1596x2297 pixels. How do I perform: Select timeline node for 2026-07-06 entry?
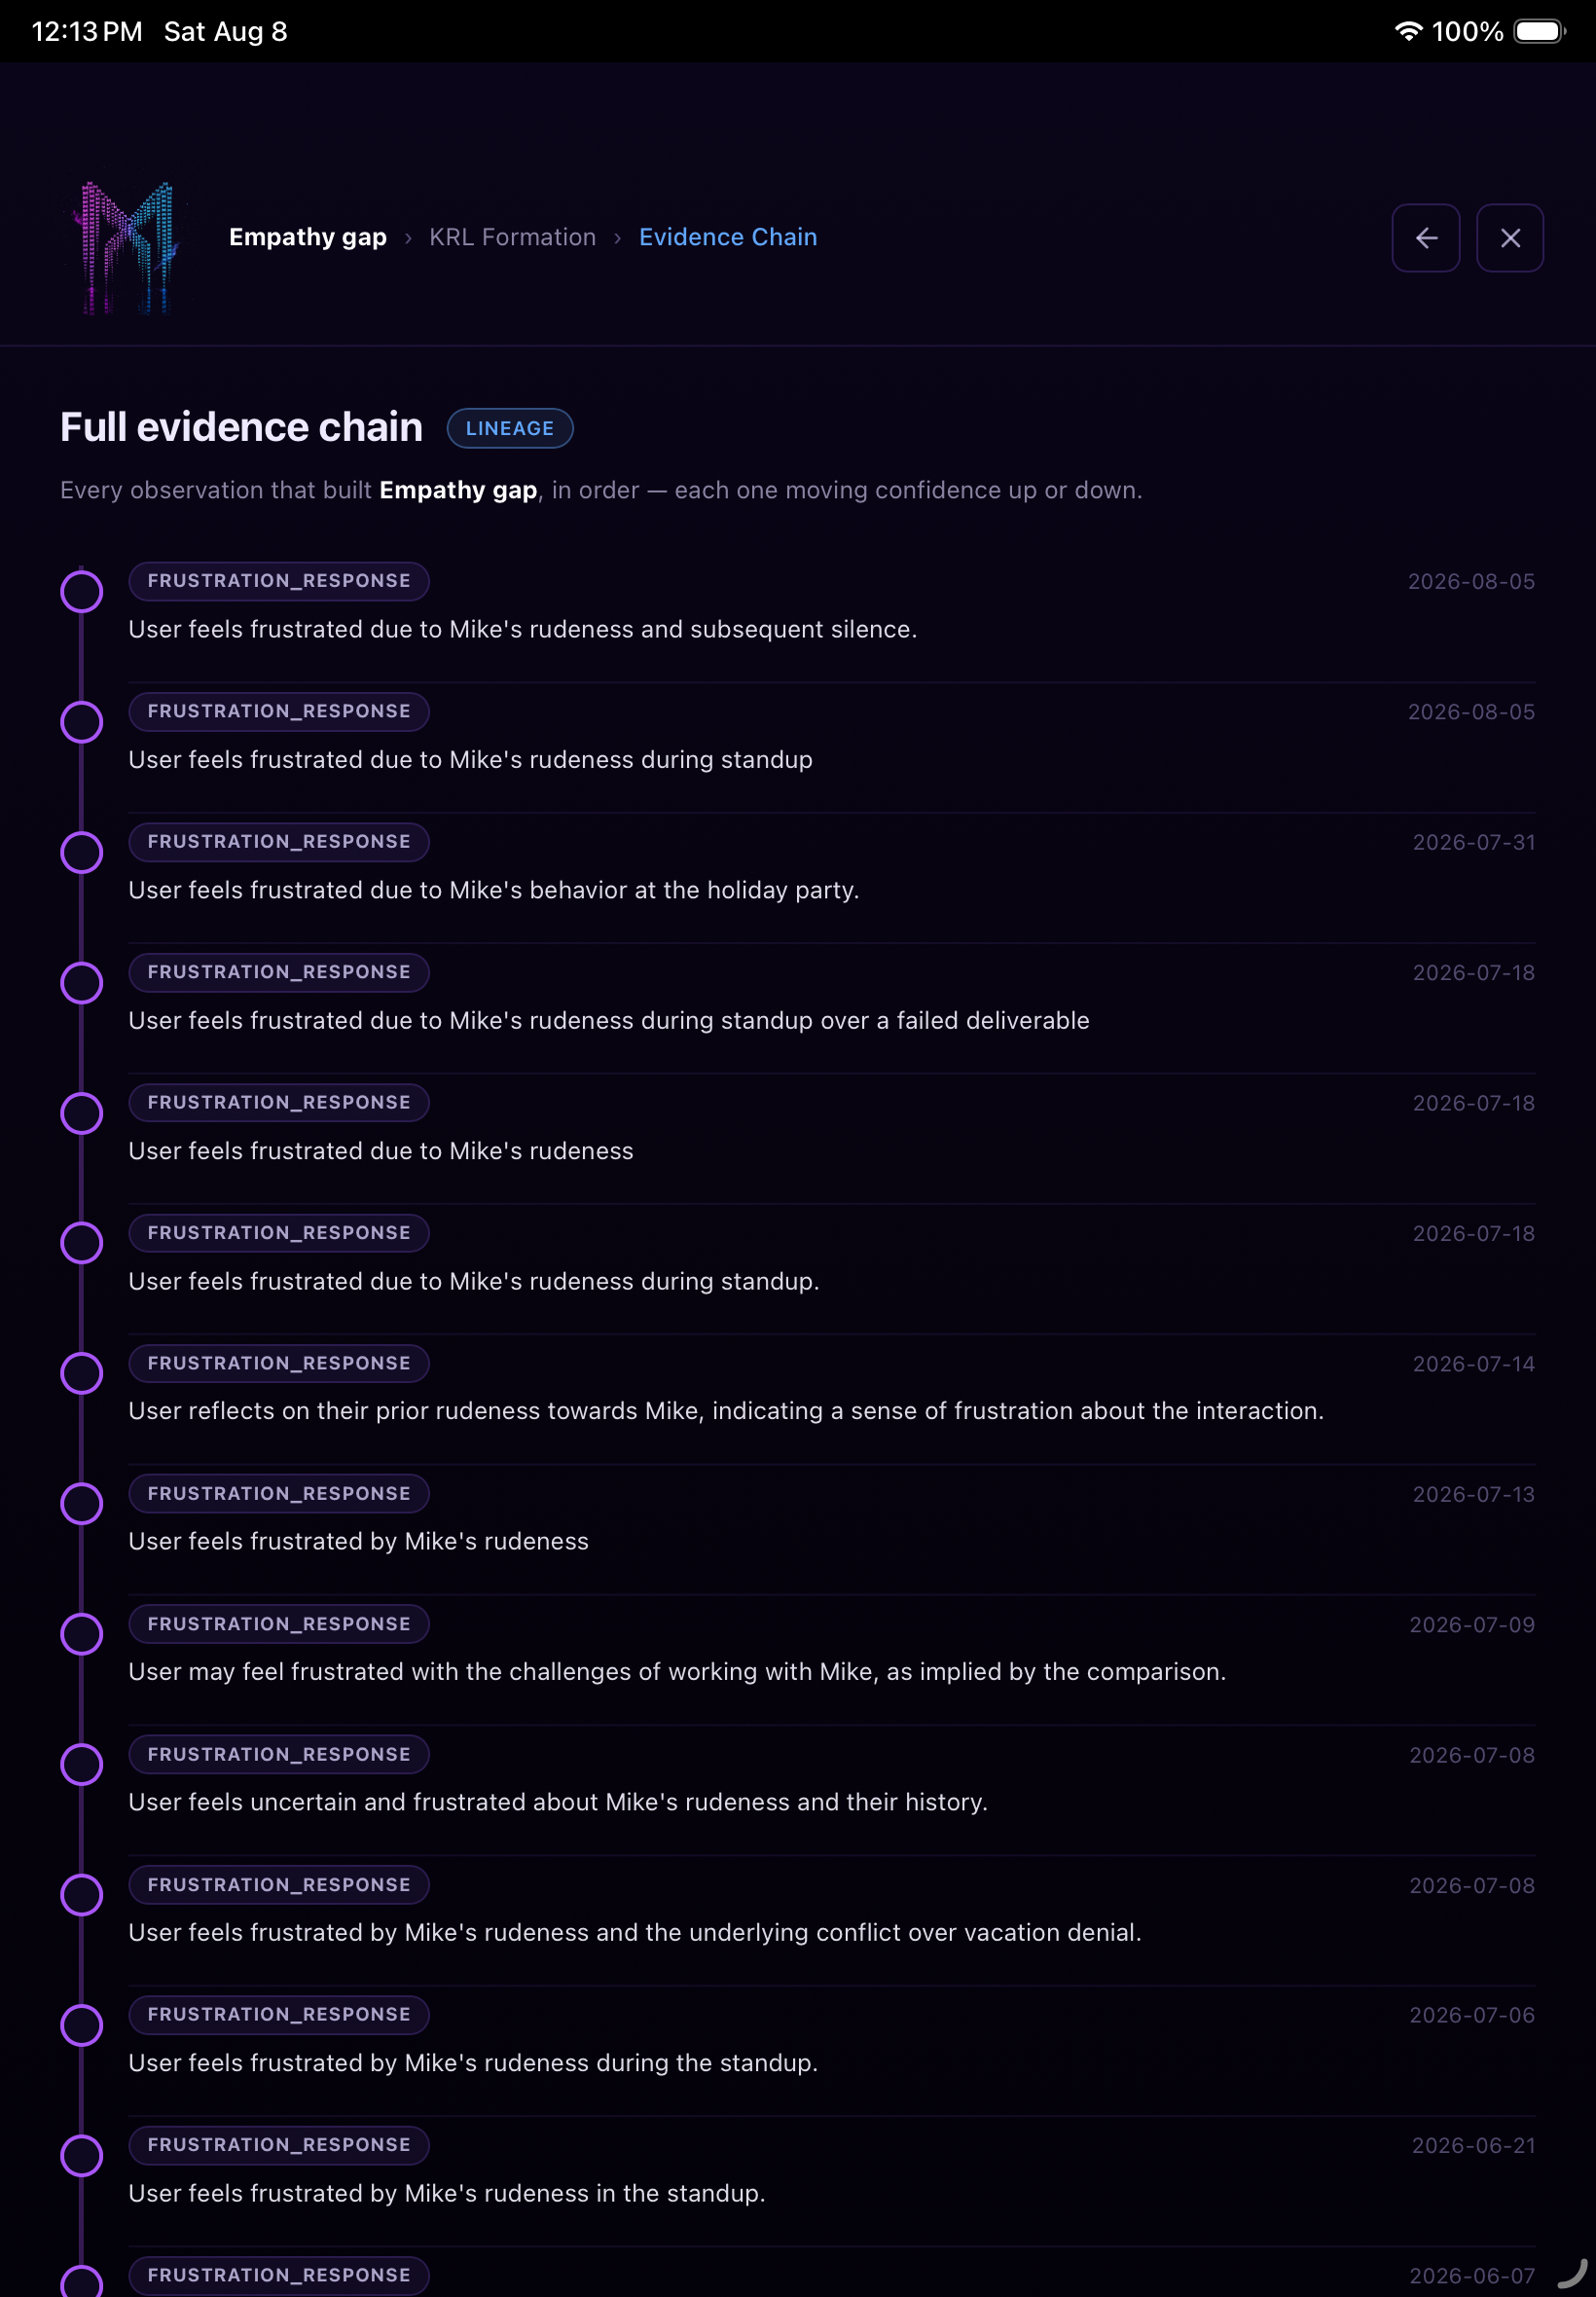tap(82, 2026)
